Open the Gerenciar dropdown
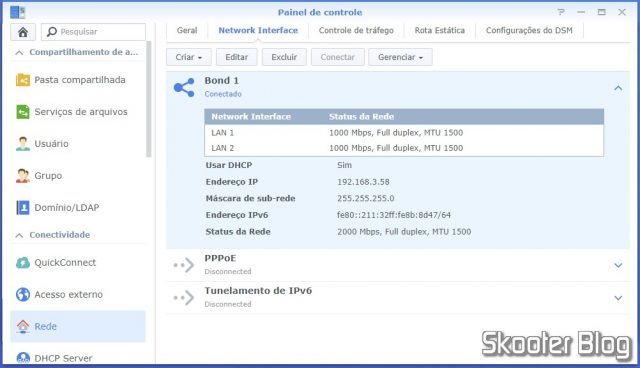The height and width of the screenshot is (368, 640). click(x=400, y=57)
